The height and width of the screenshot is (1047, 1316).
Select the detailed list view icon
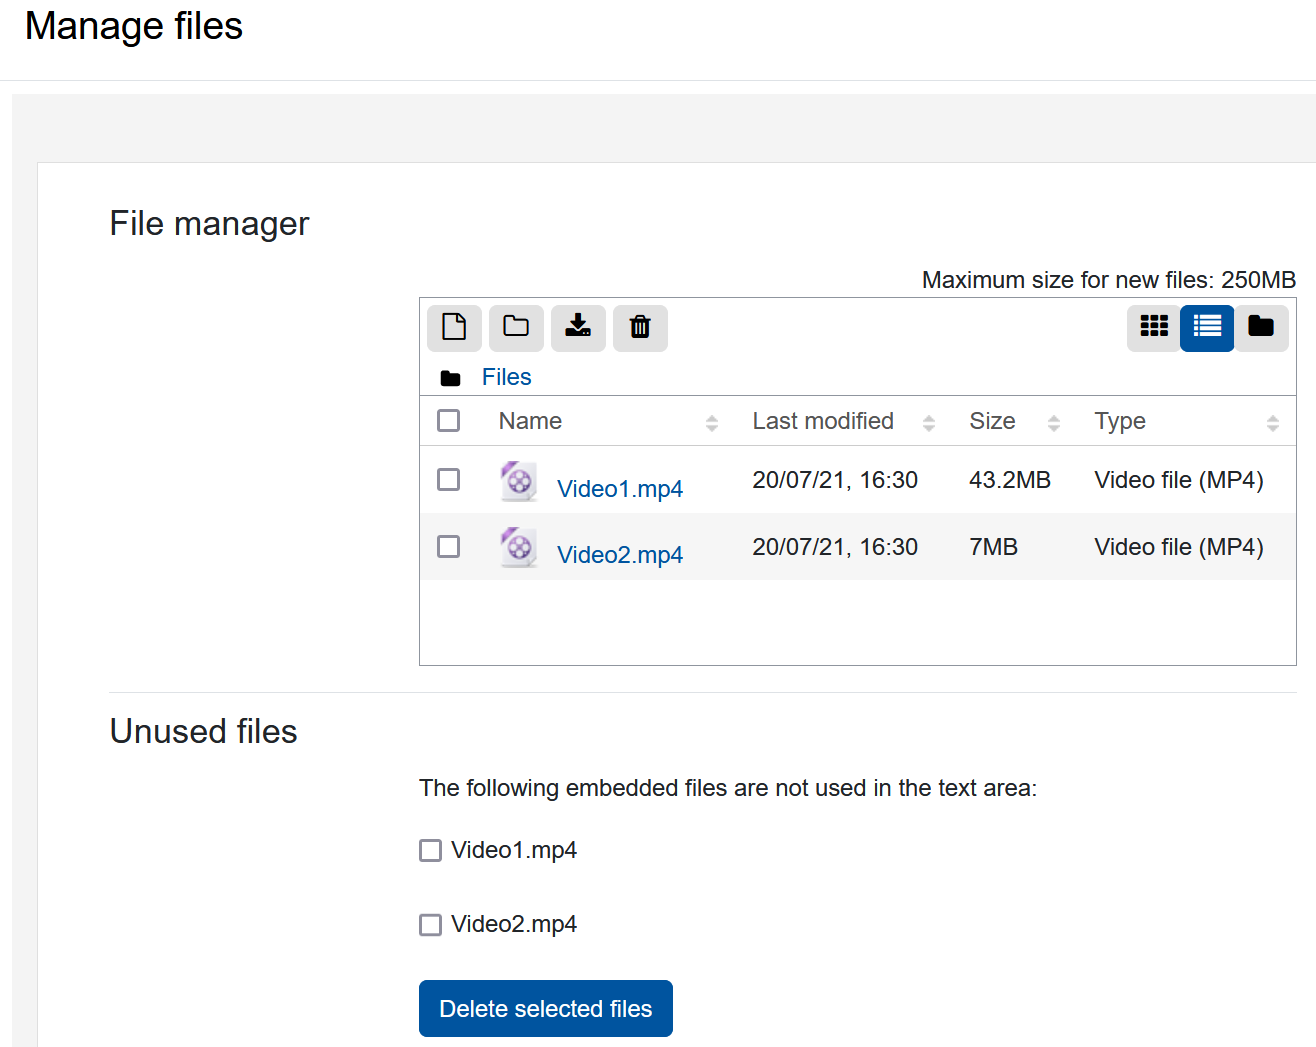(x=1207, y=328)
